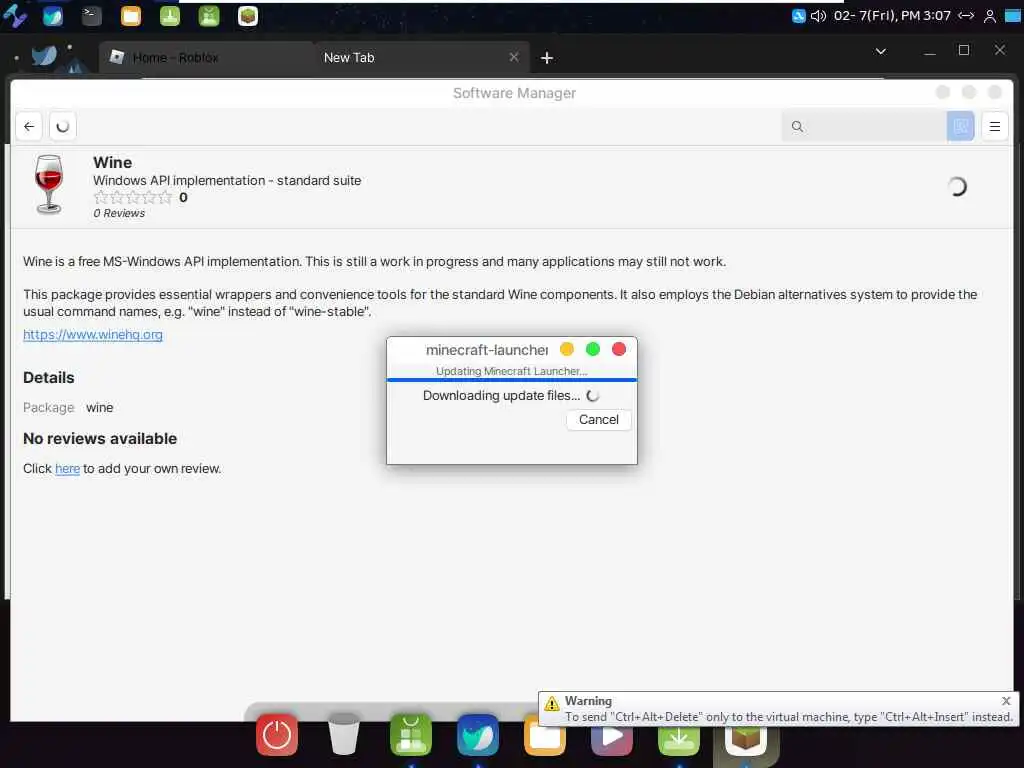Click the blue bird browser icon in top panel

coord(53,16)
